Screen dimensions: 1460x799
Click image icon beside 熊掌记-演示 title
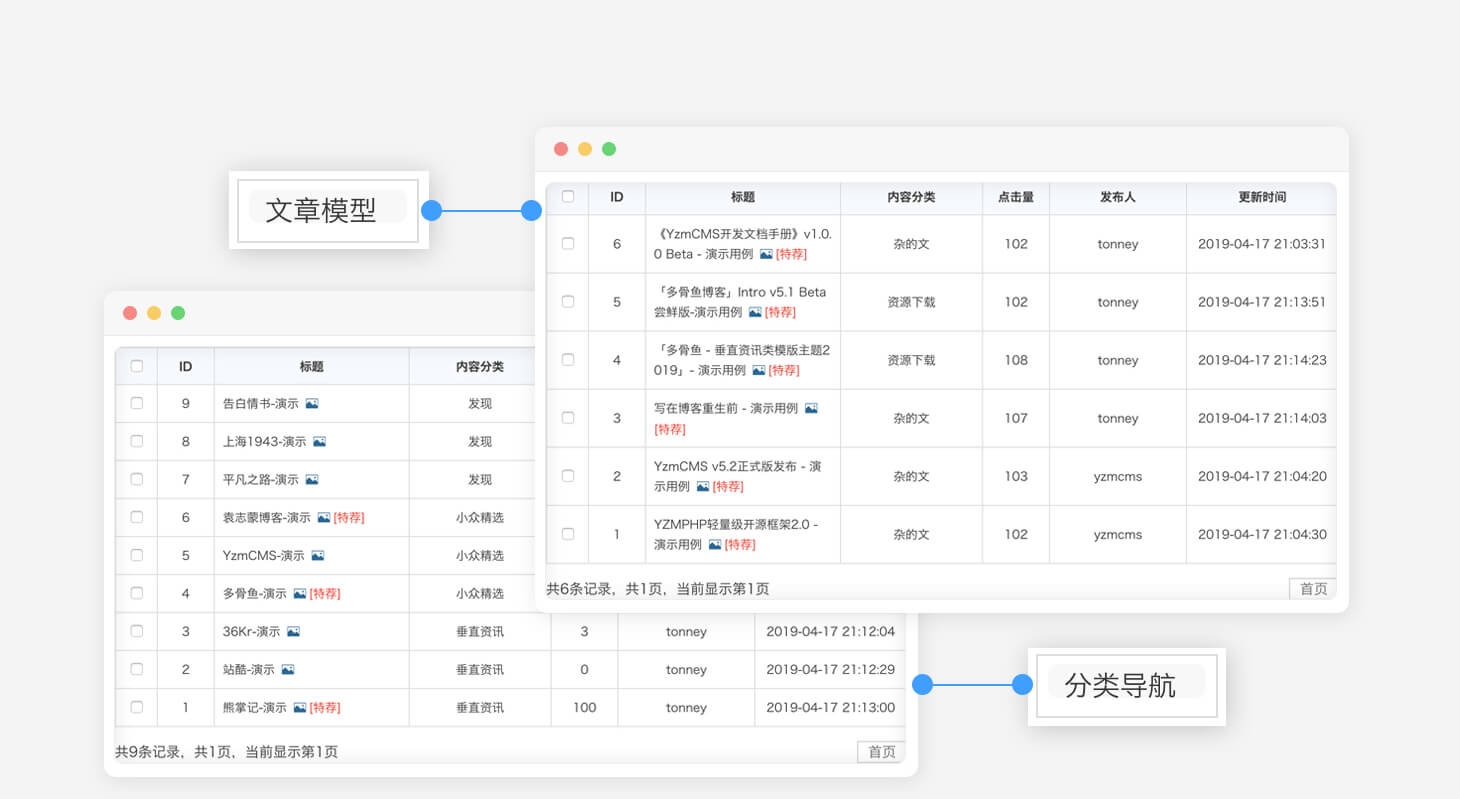click(300, 708)
